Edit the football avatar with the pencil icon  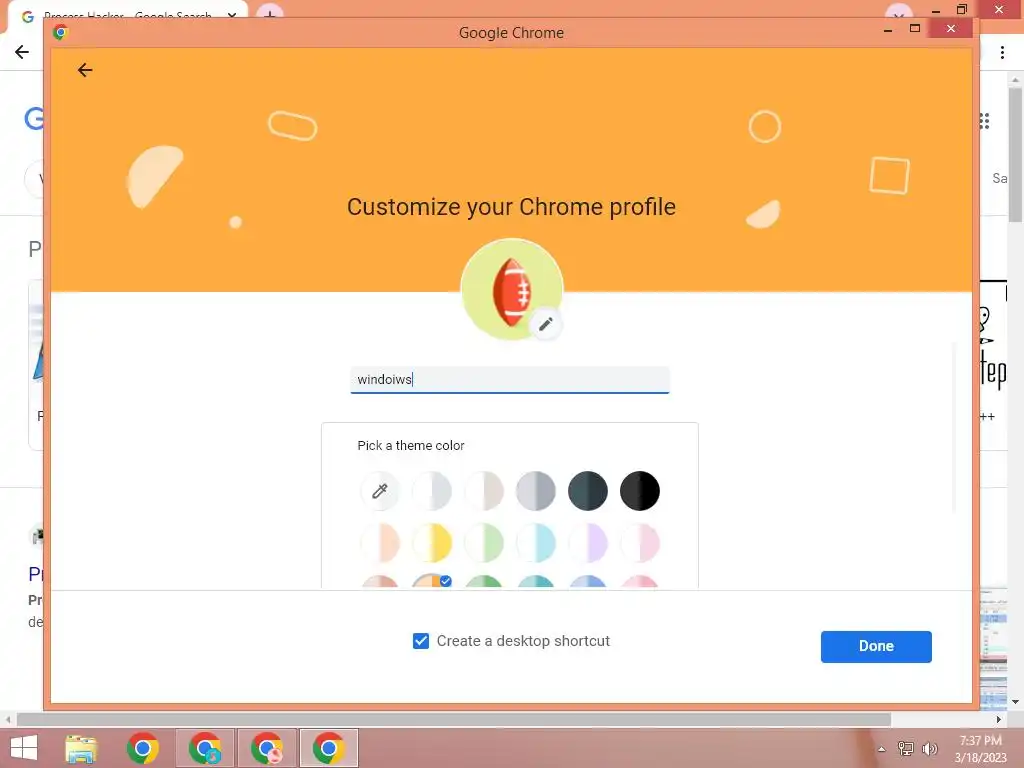[546, 324]
